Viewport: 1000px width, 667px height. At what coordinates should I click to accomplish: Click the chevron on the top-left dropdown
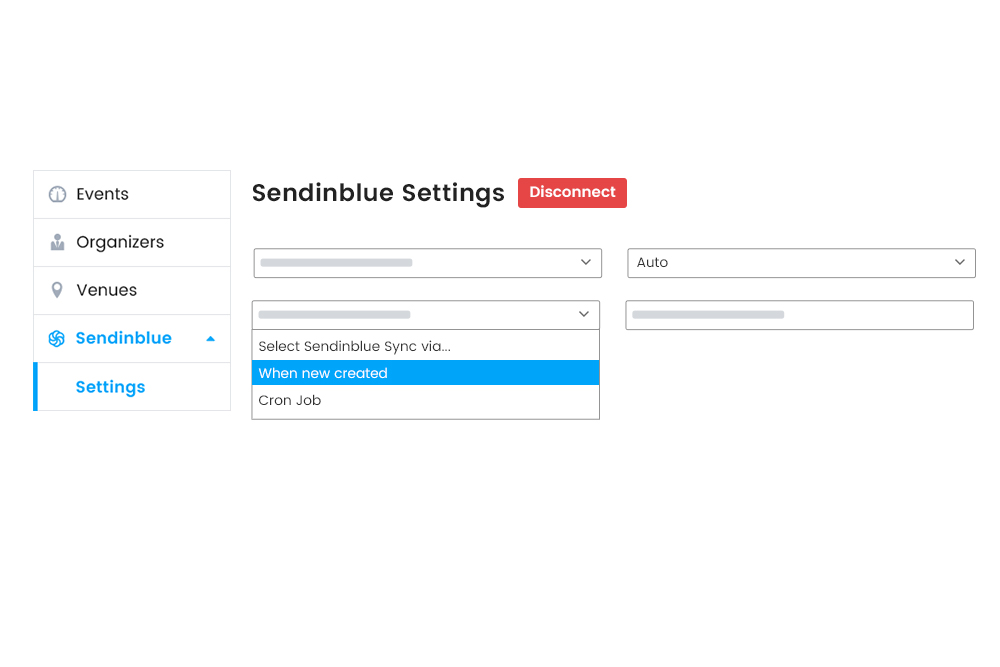pos(586,263)
